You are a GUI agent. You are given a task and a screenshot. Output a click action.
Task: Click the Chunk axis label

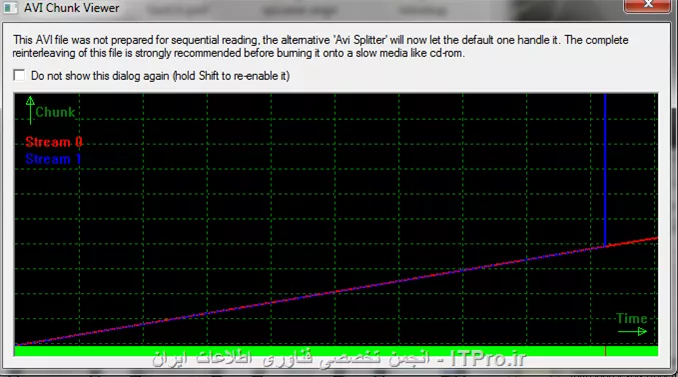point(55,112)
